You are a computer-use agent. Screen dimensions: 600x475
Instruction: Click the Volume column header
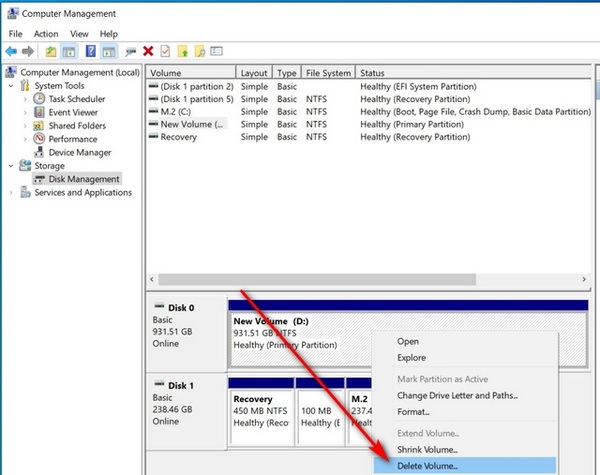tap(191, 73)
